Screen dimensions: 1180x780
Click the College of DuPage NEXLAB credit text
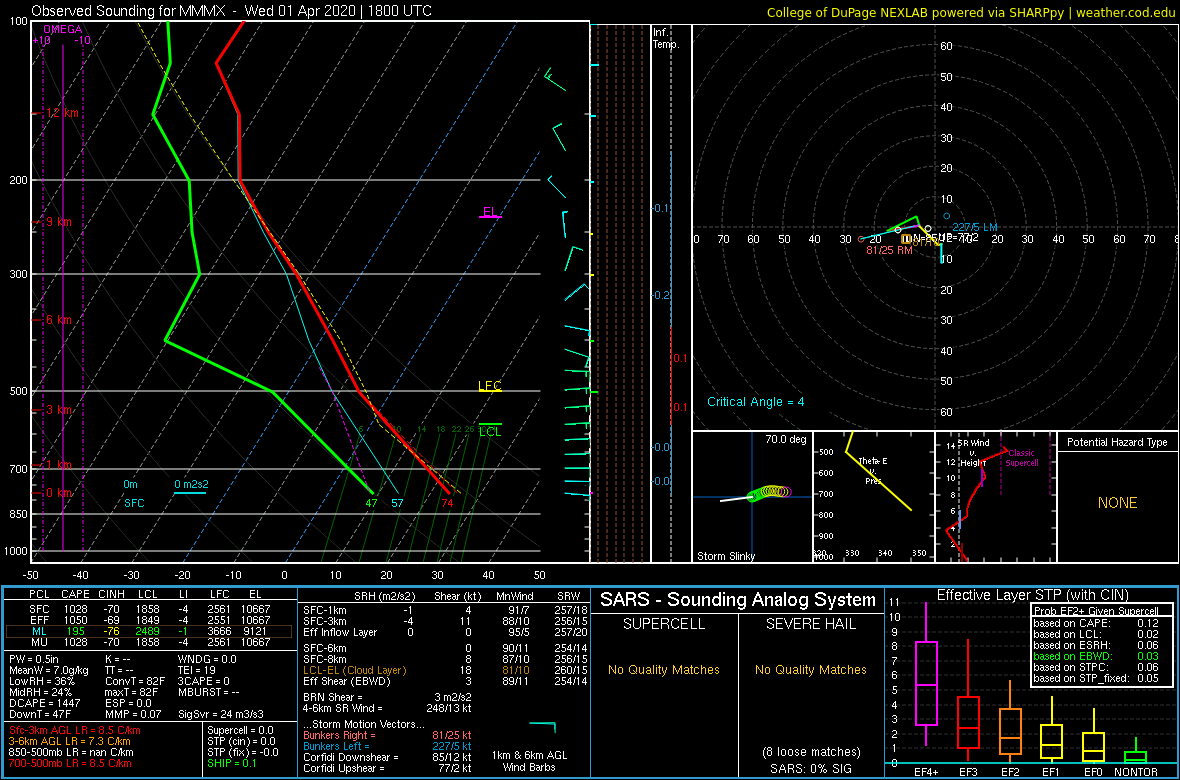[970, 12]
